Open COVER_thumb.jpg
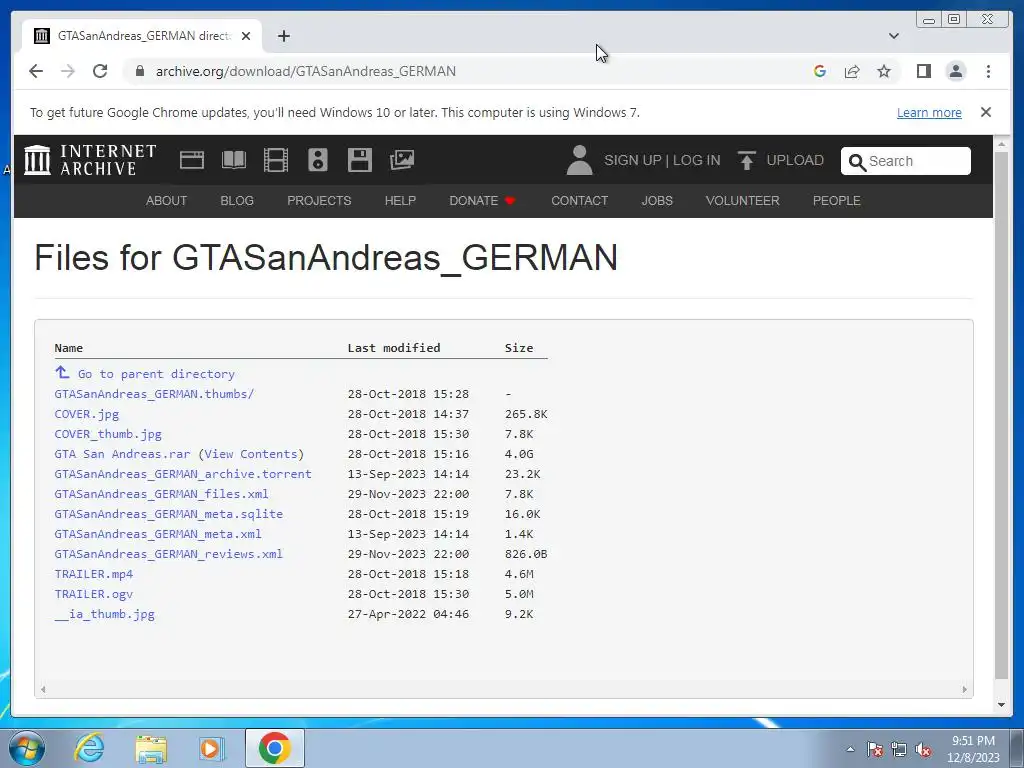Image resolution: width=1024 pixels, height=768 pixels. [108, 434]
